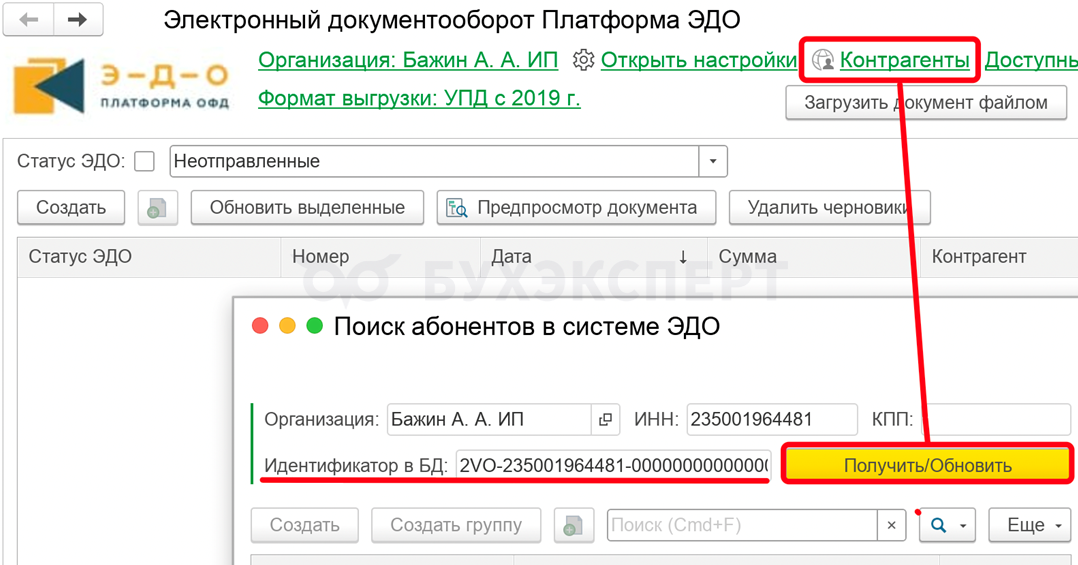This screenshot has width=1078, height=565.
Task: Sort by the Дата column header
Action: click(x=593, y=257)
